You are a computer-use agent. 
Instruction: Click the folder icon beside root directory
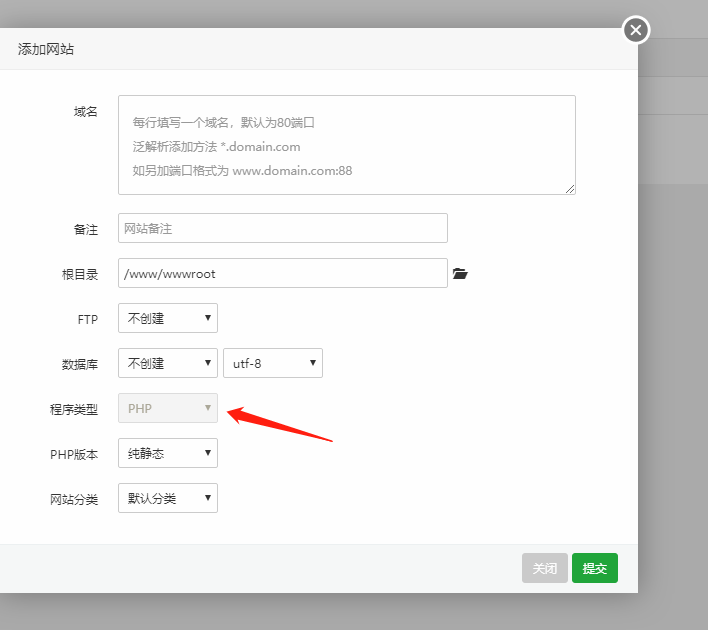[460, 273]
